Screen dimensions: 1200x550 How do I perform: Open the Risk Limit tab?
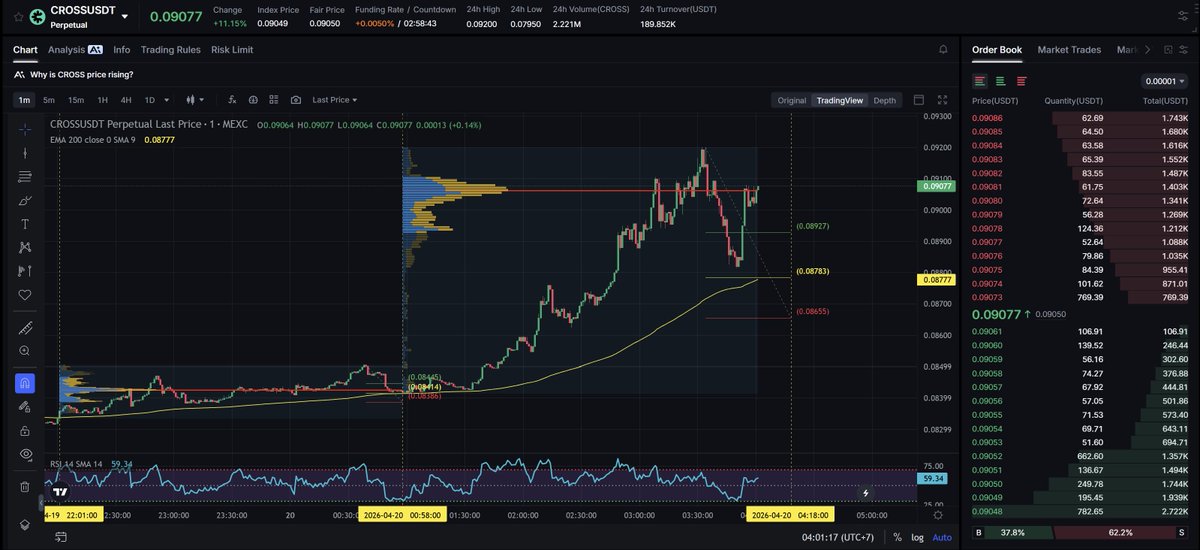[x=232, y=49]
